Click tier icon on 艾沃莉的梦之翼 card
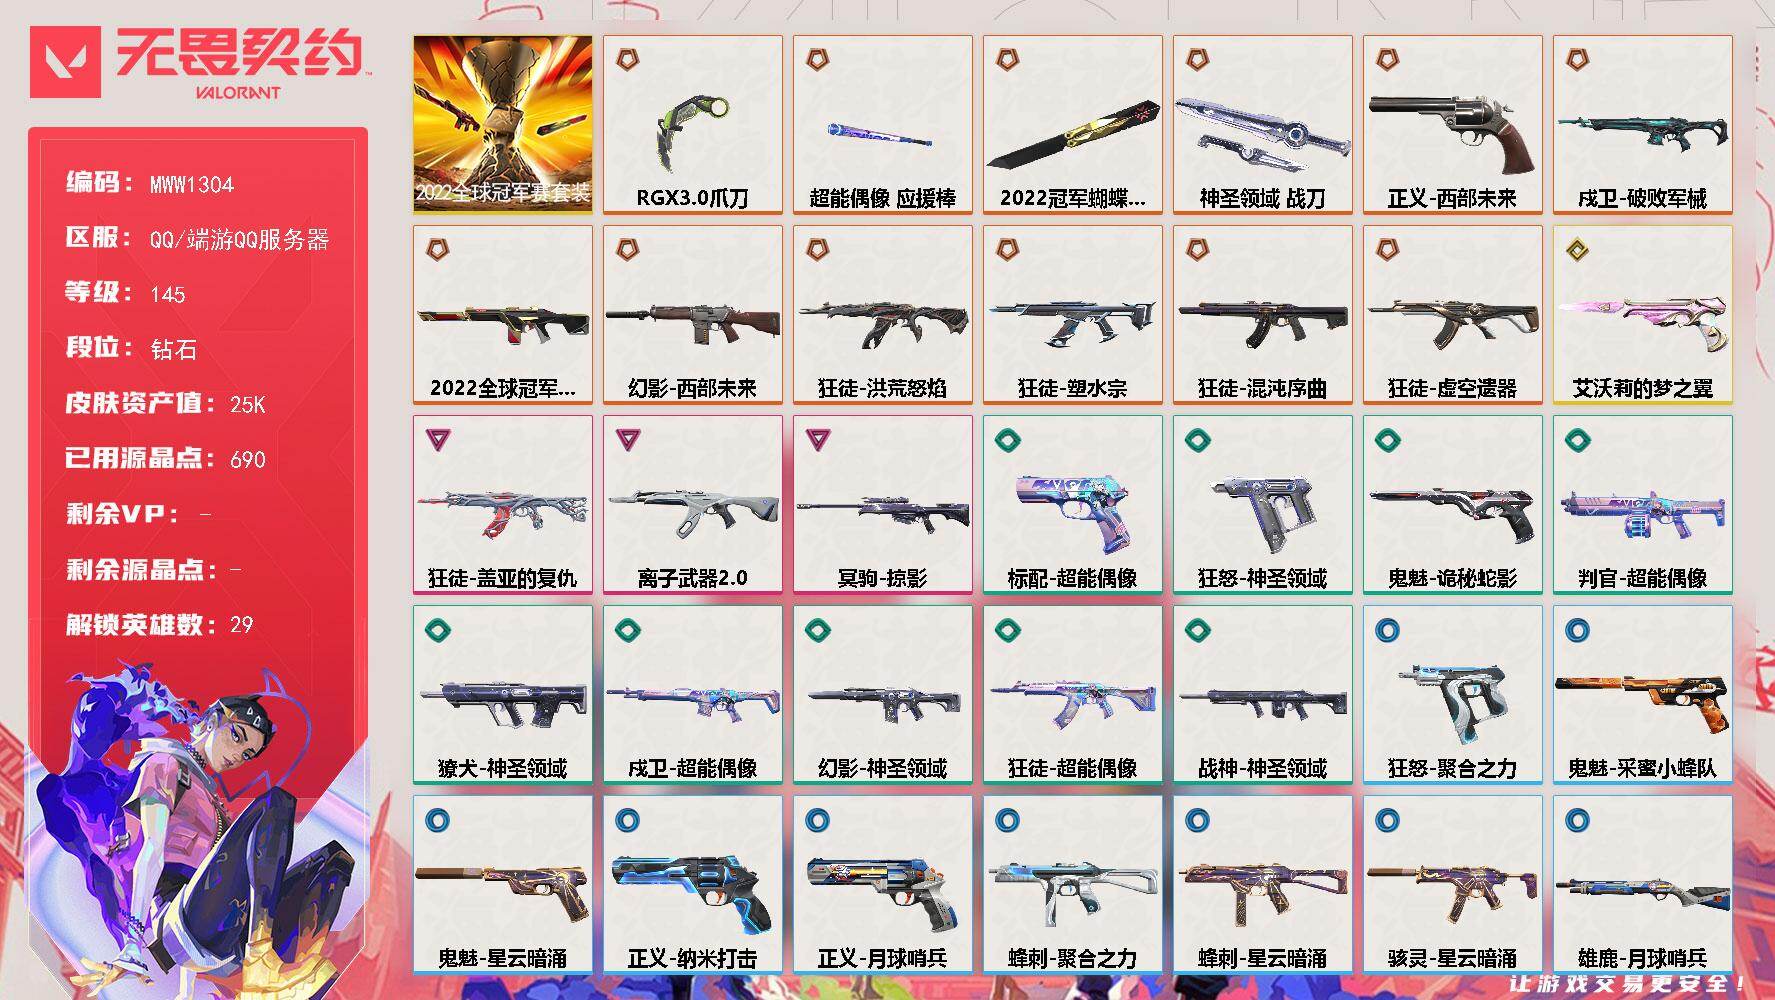Image resolution: width=1775 pixels, height=1000 pixels. click(x=1577, y=249)
